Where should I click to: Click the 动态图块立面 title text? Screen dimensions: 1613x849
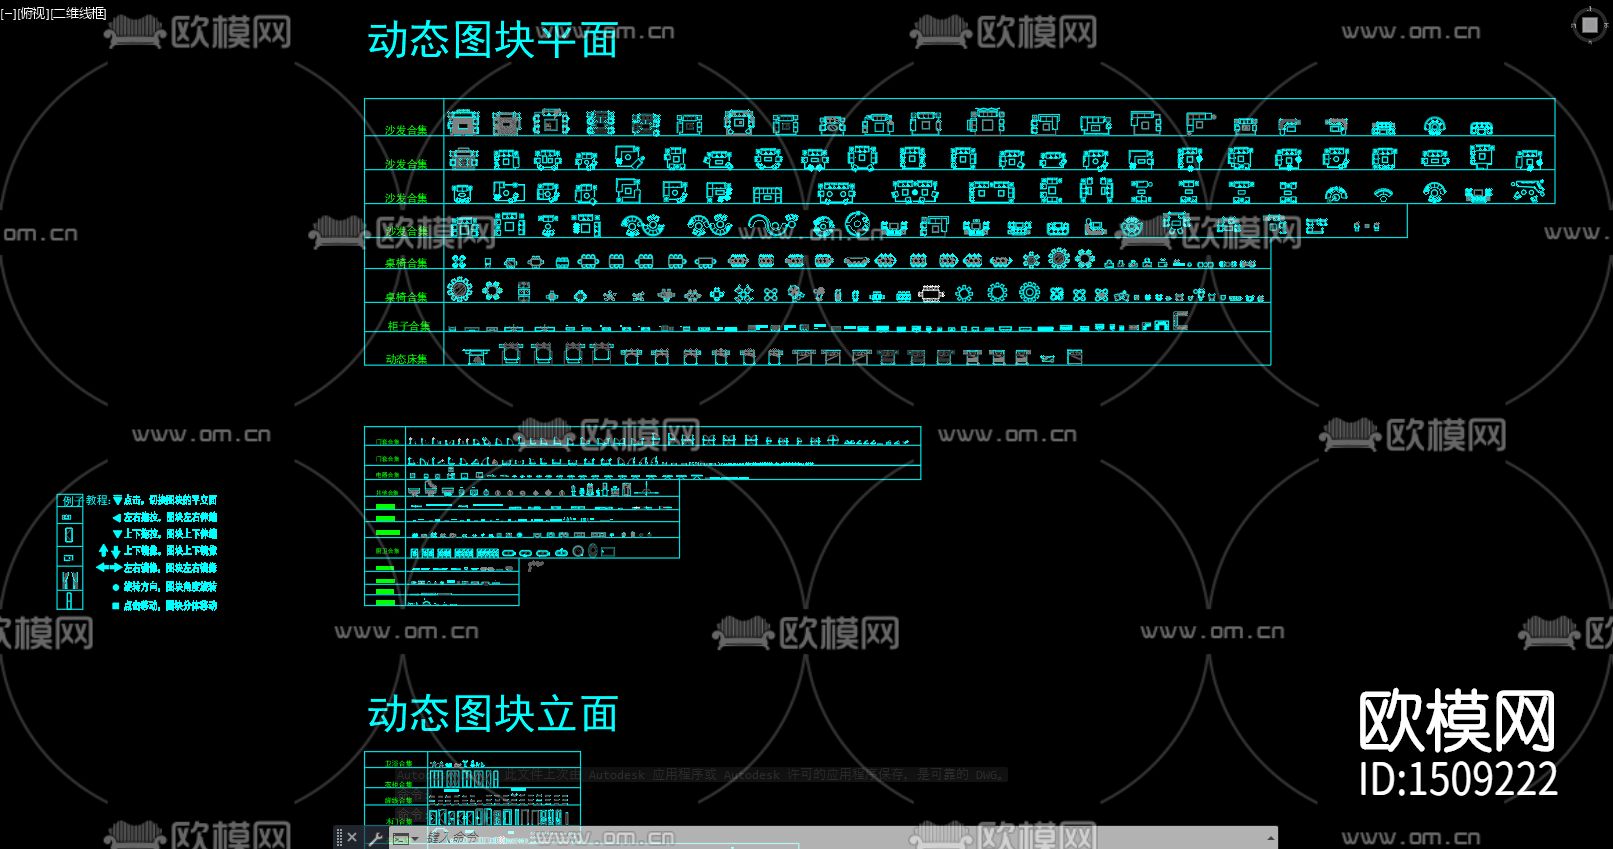point(493,714)
